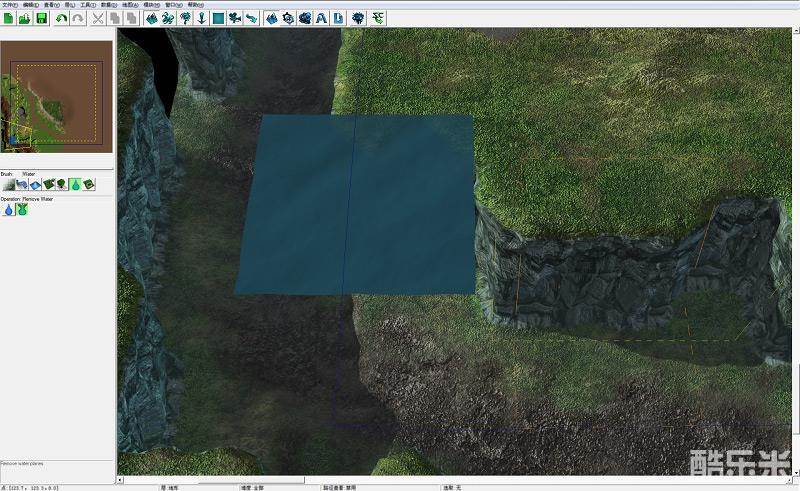The height and width of the screenshot is (491, 800).
Task: Select the blue Add Water operation
Action: pyautogui.click(x=9, y=210)
